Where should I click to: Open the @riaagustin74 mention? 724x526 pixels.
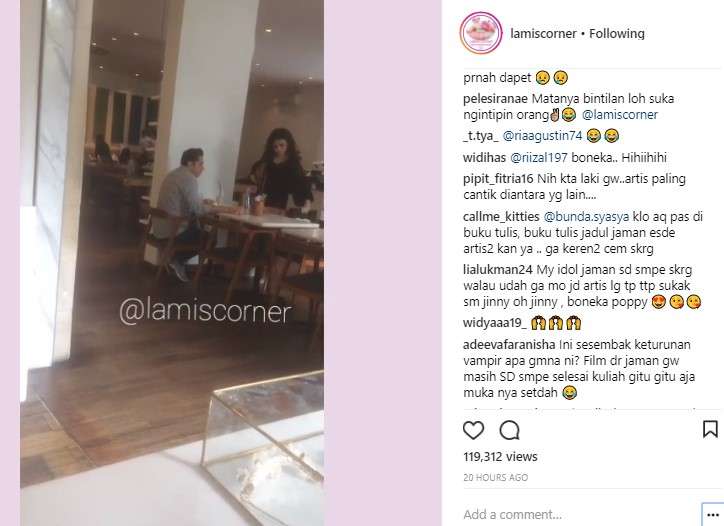pyautogui.click(x=542, y=136)
